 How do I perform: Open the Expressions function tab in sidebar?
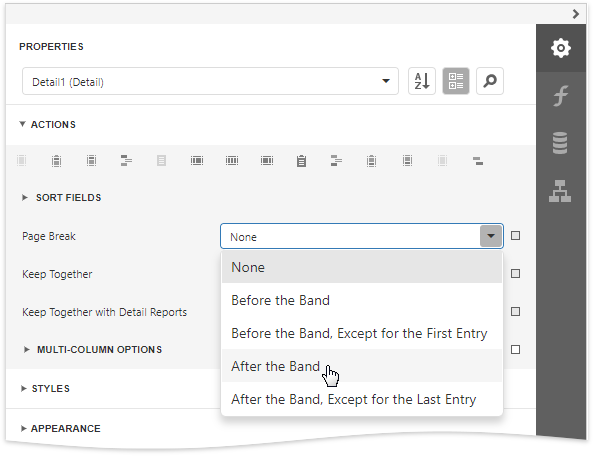click(x=560, y=95)
